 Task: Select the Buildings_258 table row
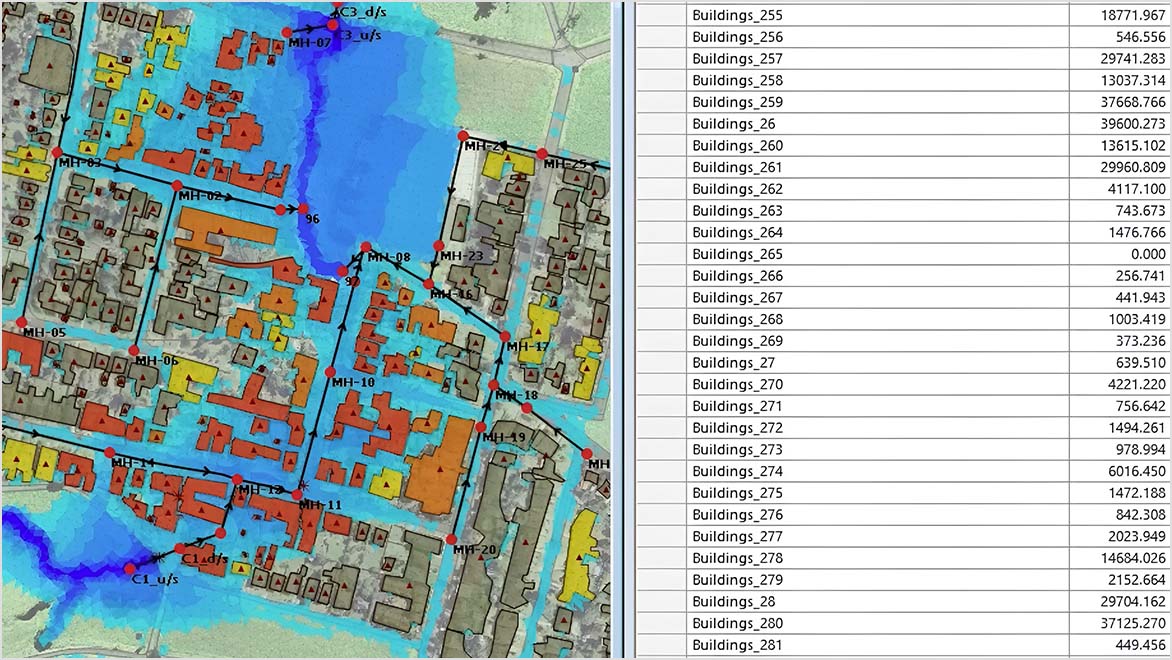coord(904,80)
